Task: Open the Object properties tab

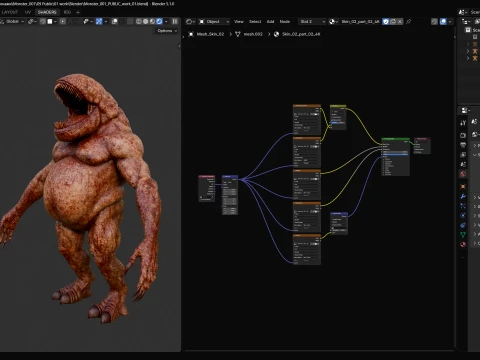Action: pyautogui.click(x=463, y=186)
